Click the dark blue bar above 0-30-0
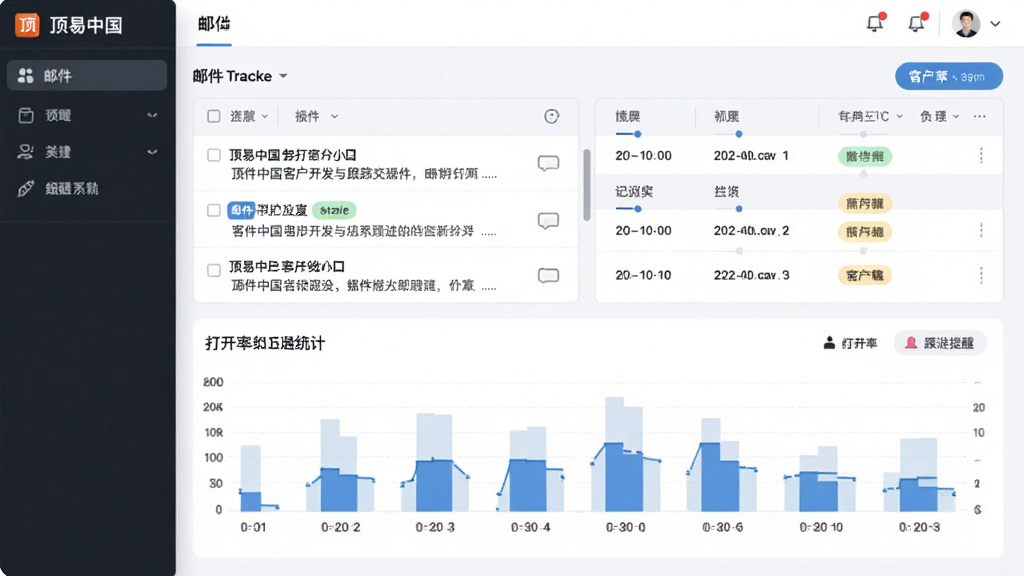The image size is (1024, 576). pos(624,477)
